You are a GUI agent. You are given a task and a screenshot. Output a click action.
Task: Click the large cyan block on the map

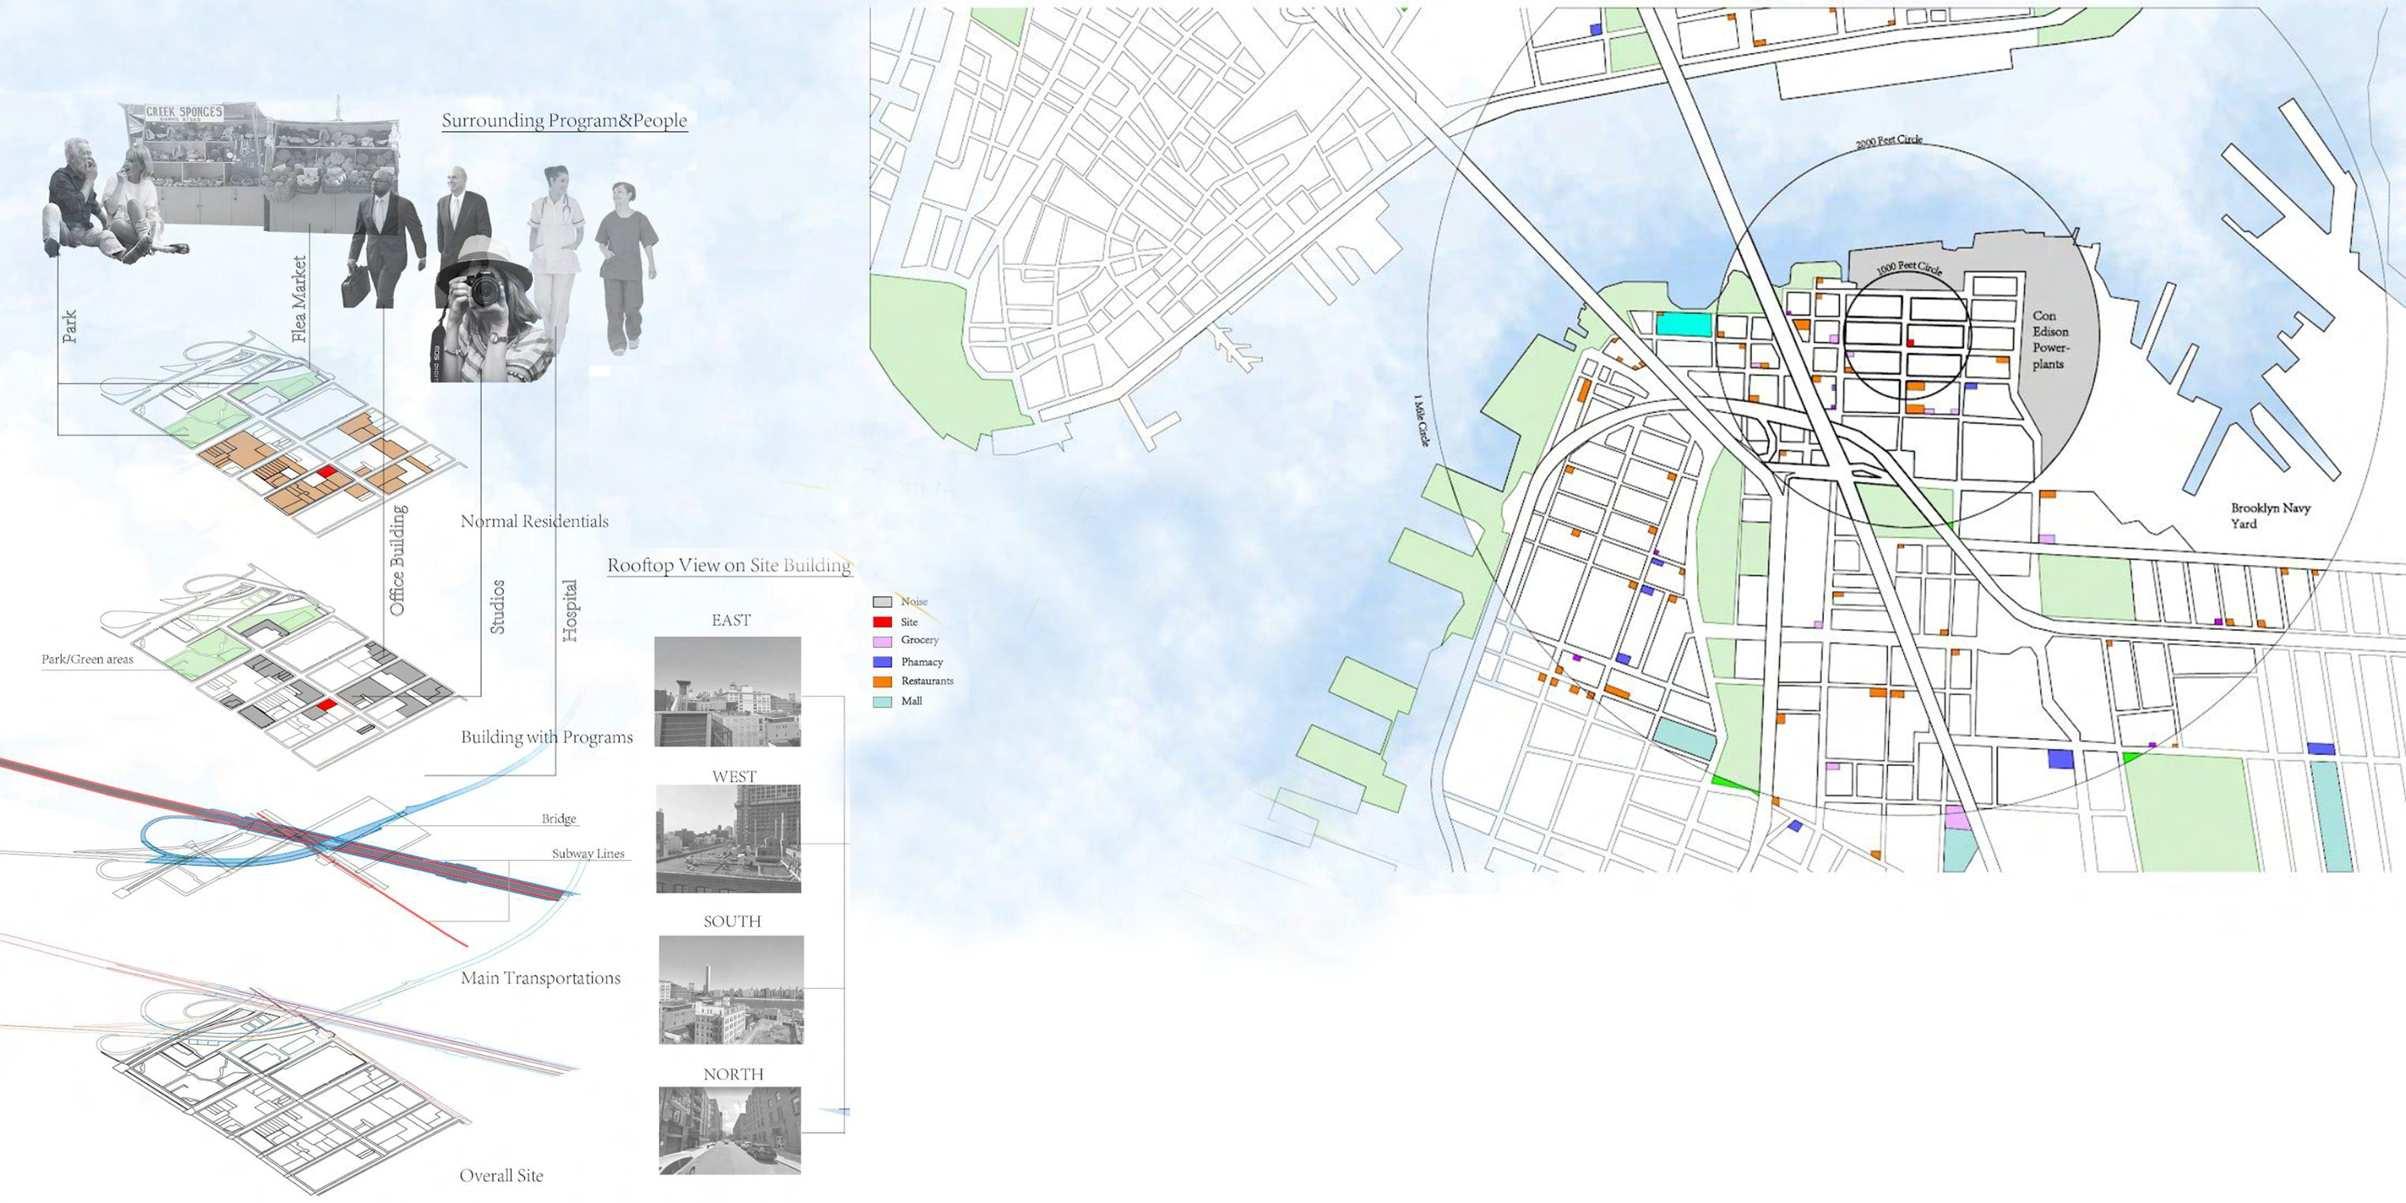(1683, 324)
